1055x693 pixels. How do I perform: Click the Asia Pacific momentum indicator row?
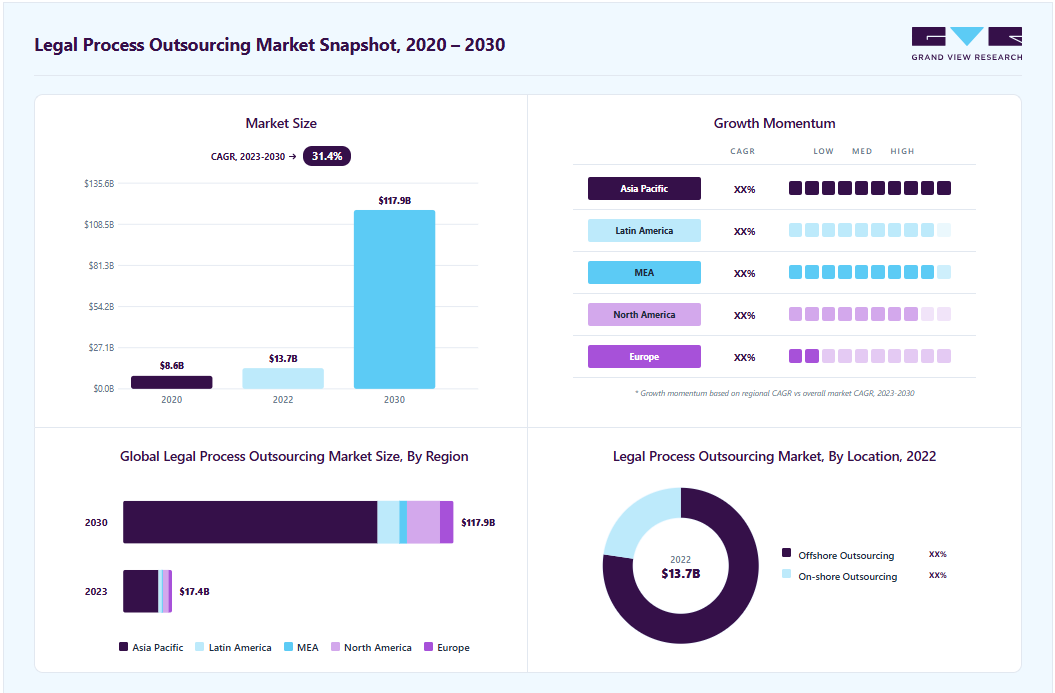coord(870,188)
